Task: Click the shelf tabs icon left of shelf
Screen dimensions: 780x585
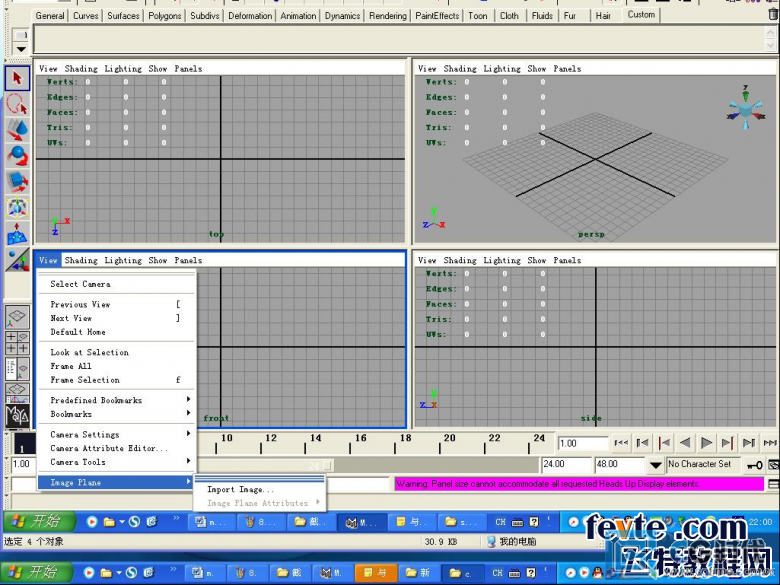Action: [20, 35]
